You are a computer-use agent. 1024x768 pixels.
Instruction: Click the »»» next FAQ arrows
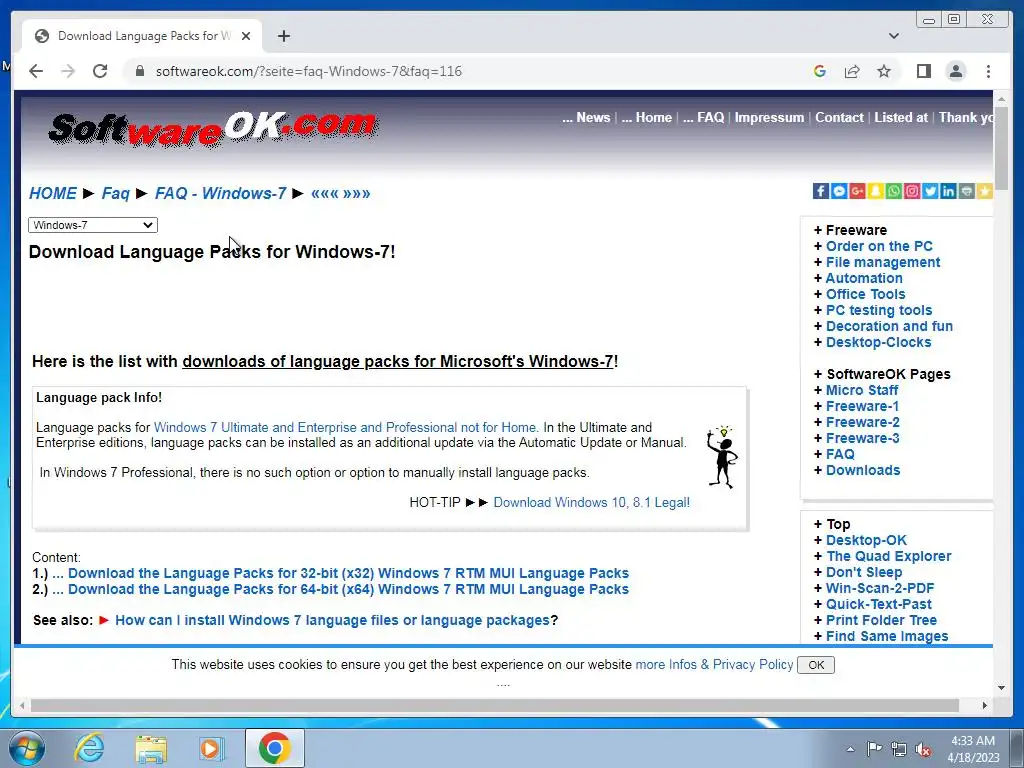click(x=357, y=193)
